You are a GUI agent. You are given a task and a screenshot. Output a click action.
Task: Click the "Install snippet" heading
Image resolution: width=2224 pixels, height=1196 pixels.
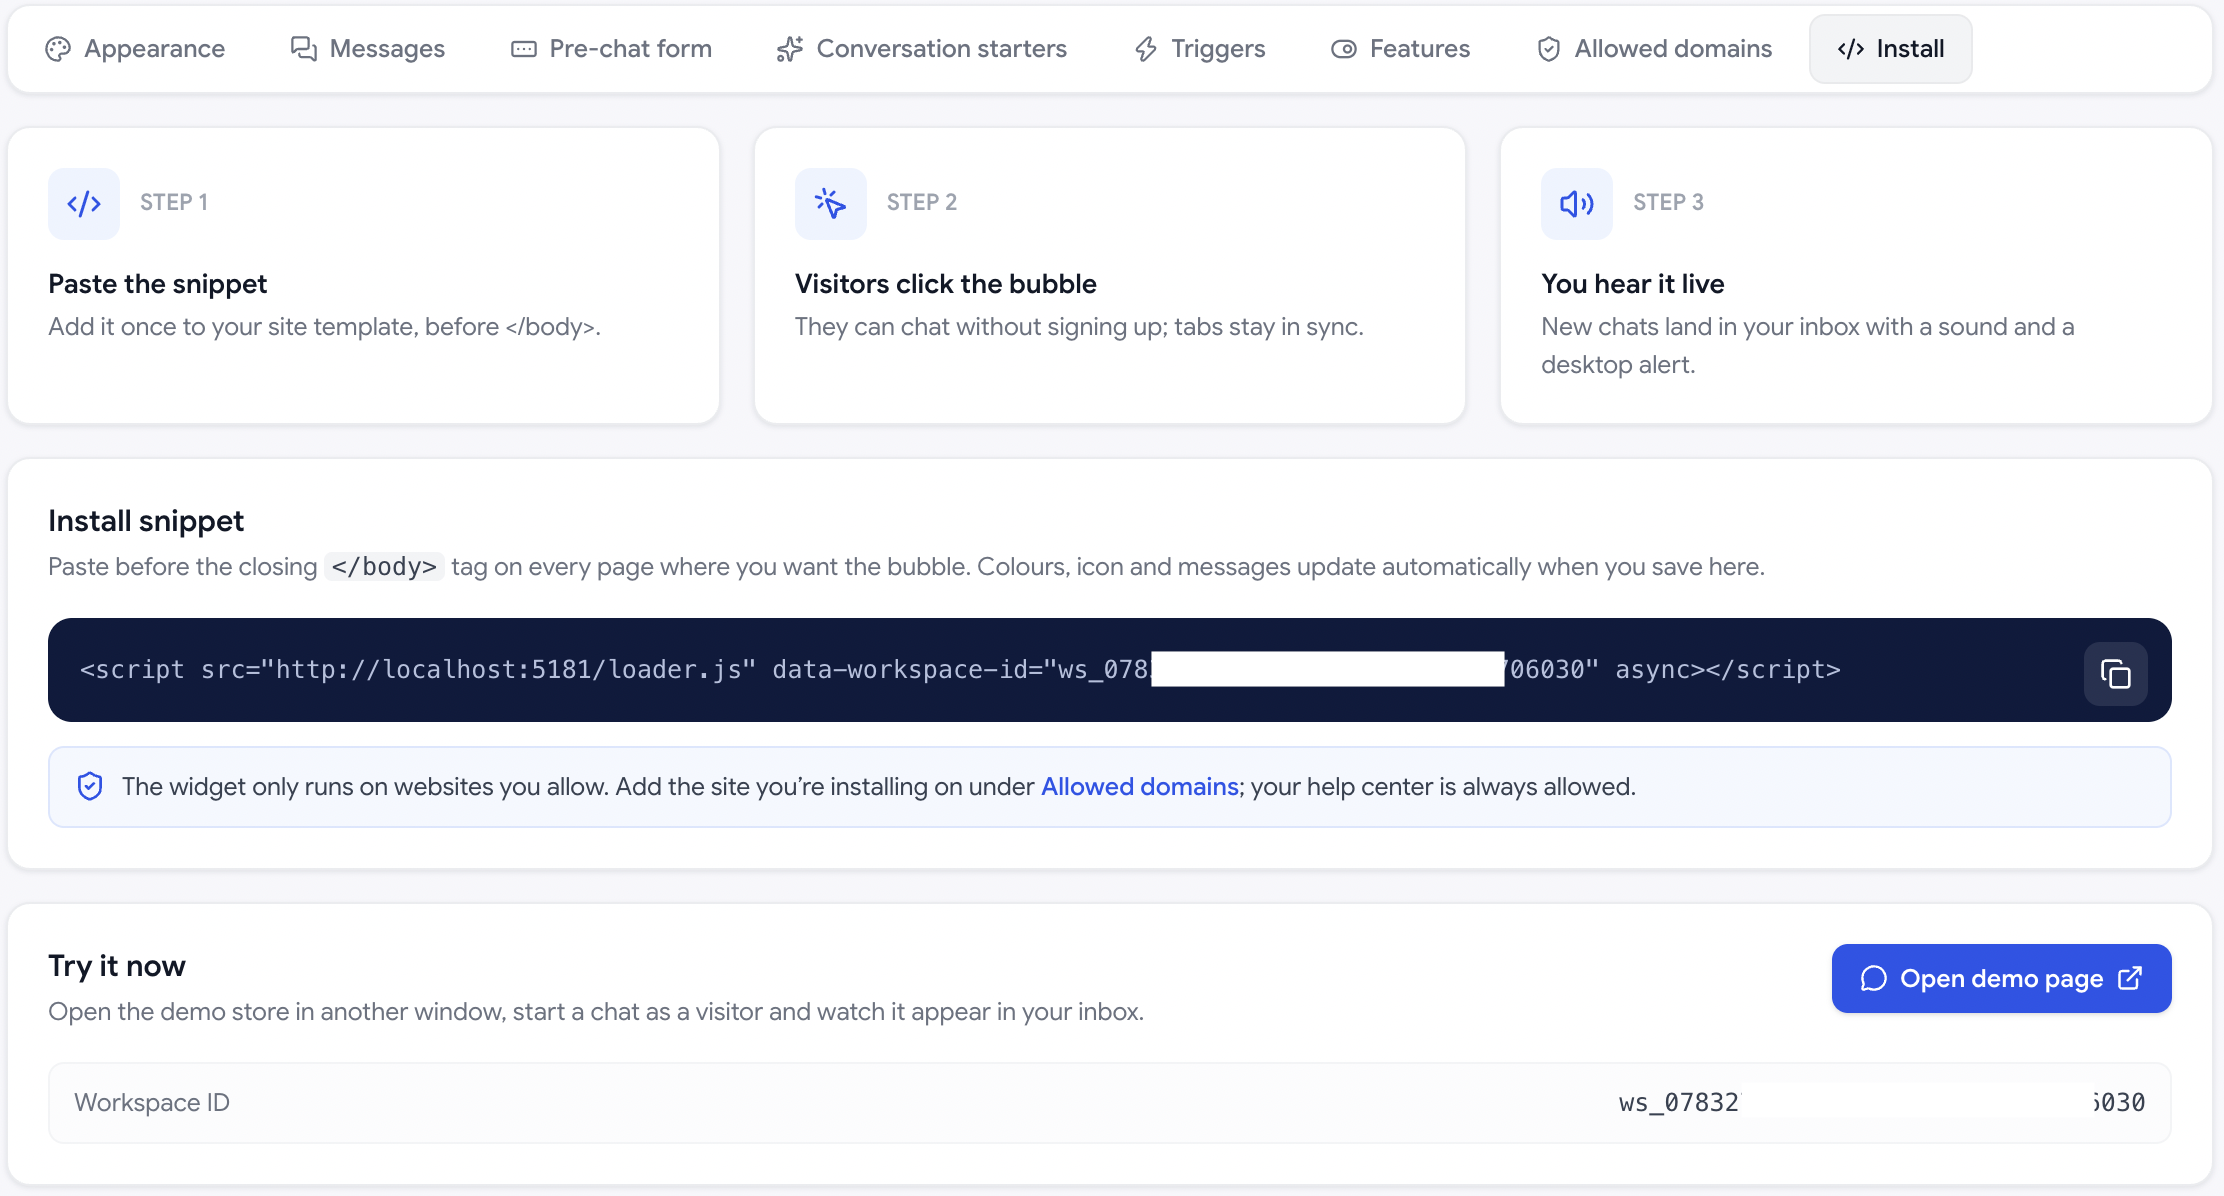146,521
